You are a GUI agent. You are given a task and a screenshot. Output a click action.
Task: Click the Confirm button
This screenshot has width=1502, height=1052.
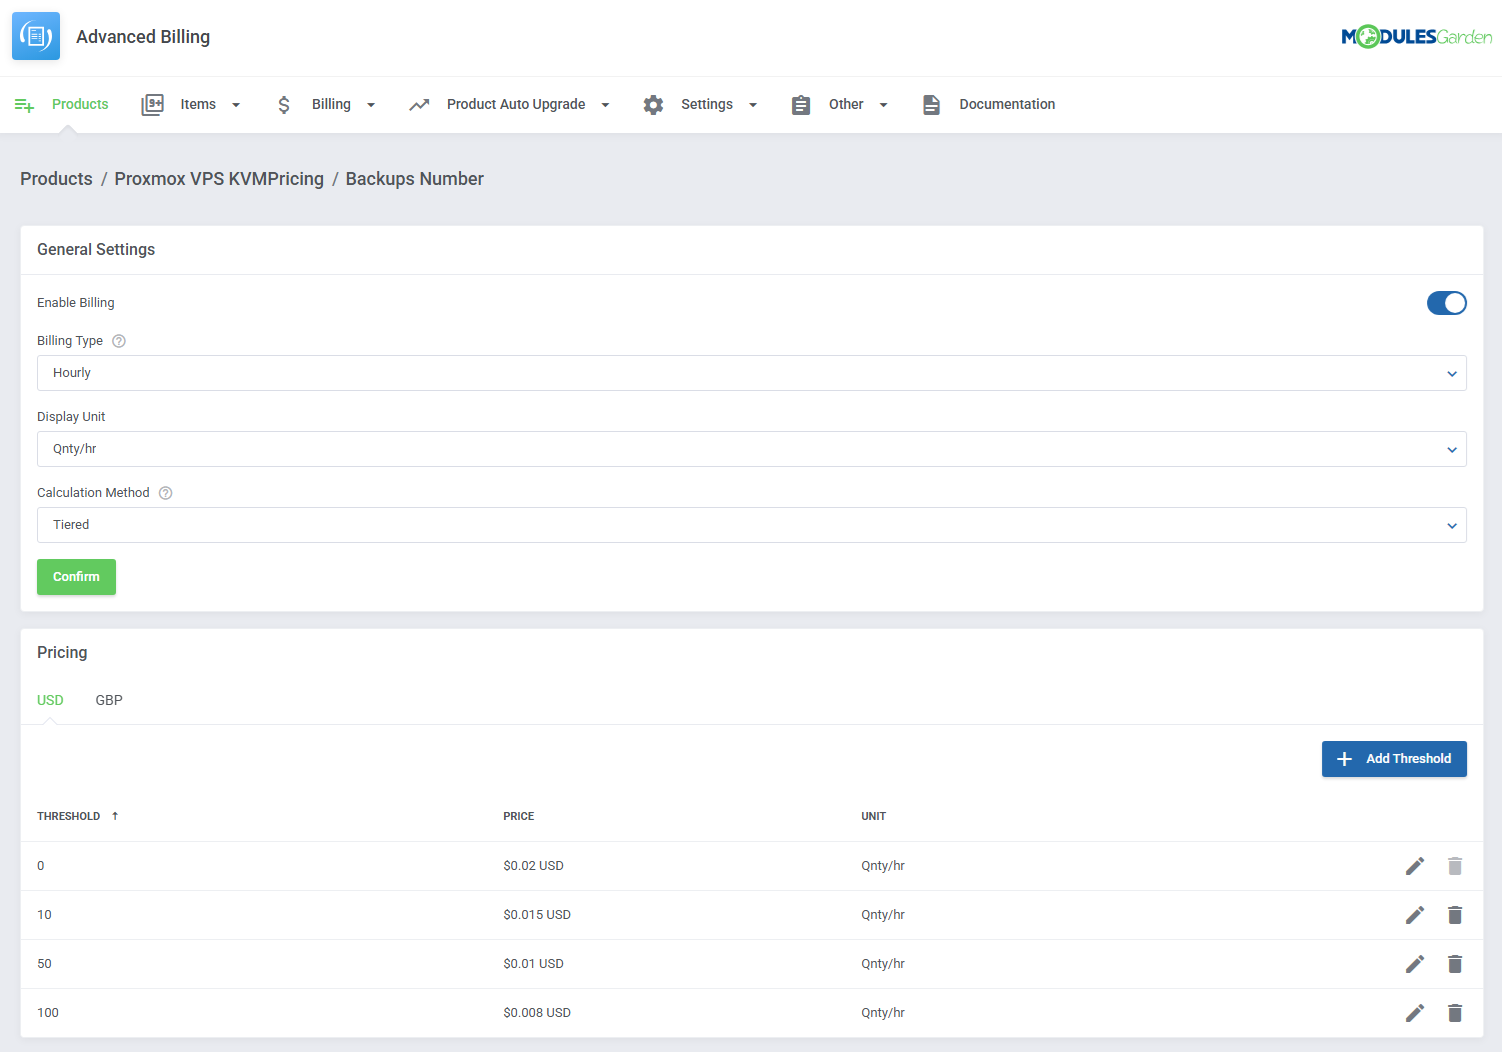point(76,577)
